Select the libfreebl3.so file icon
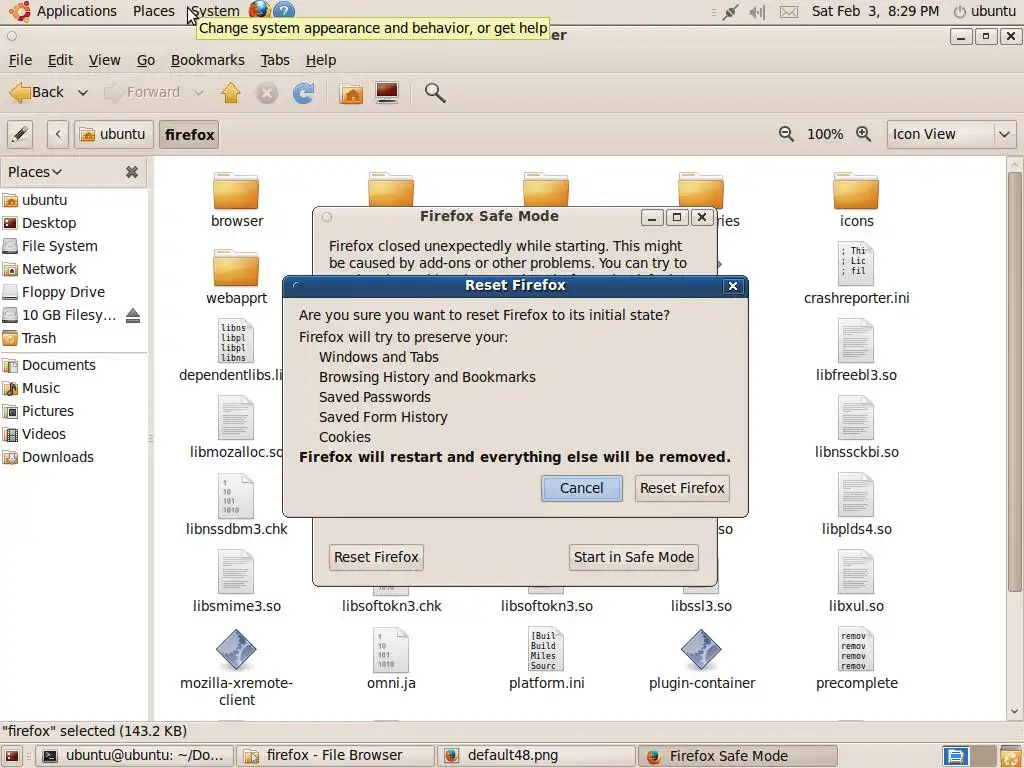Image resolution: width=1024 pixels, height=768 pixels. tap(856, 341)
